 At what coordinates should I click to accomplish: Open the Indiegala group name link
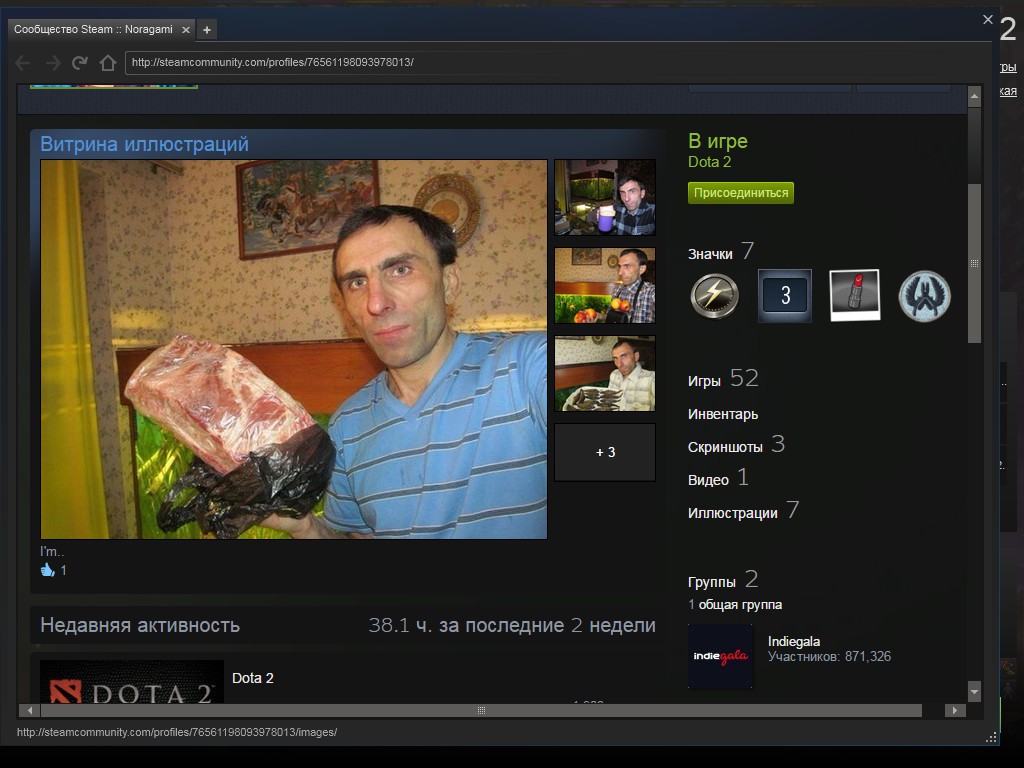click(x=794, y=641)
